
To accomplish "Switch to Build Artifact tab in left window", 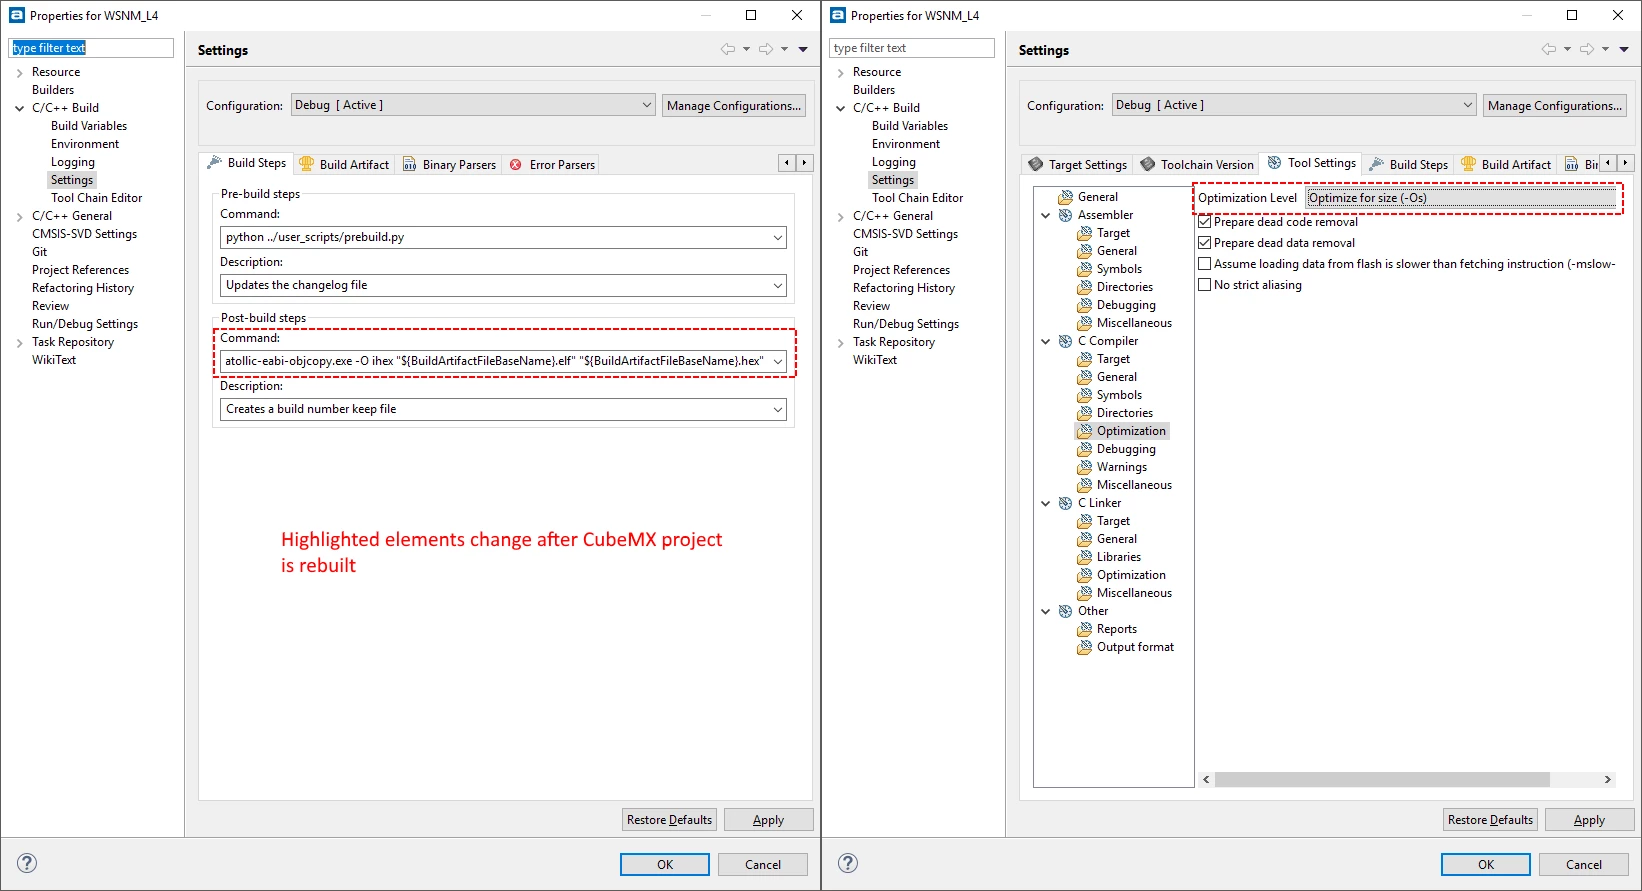I will coord(344,164).
